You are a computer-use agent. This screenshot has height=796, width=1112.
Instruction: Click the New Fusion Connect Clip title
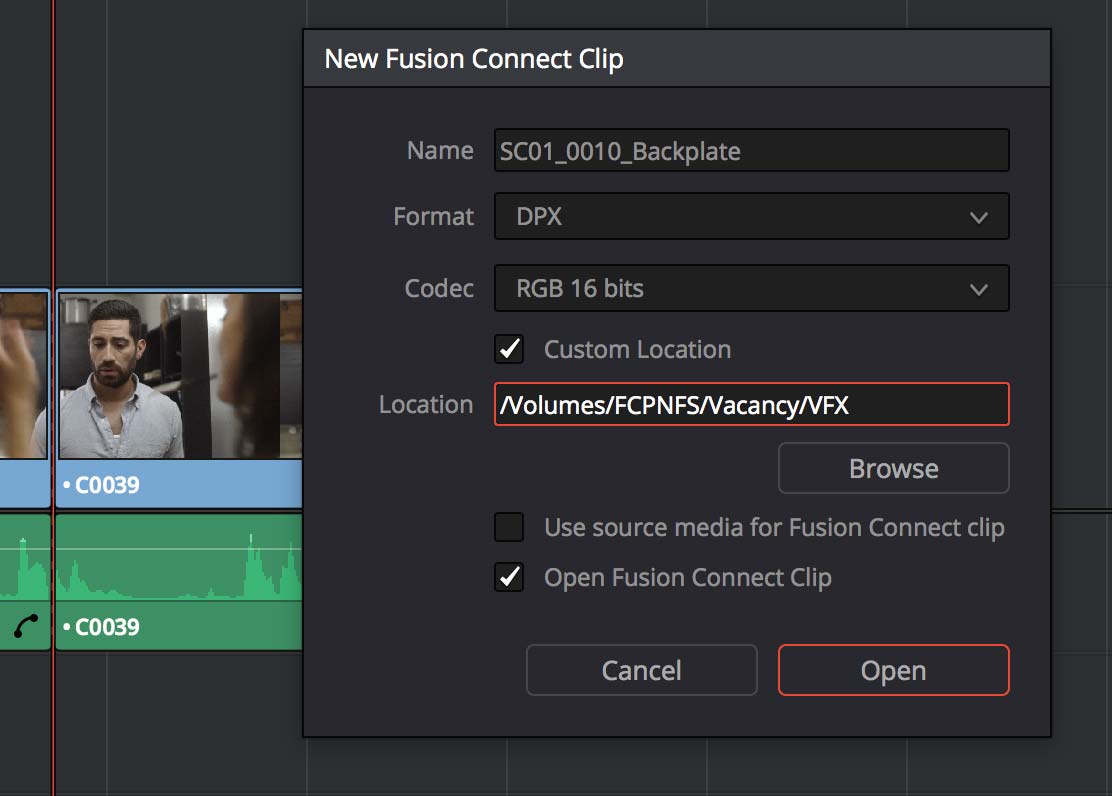[x=474, y=59]
